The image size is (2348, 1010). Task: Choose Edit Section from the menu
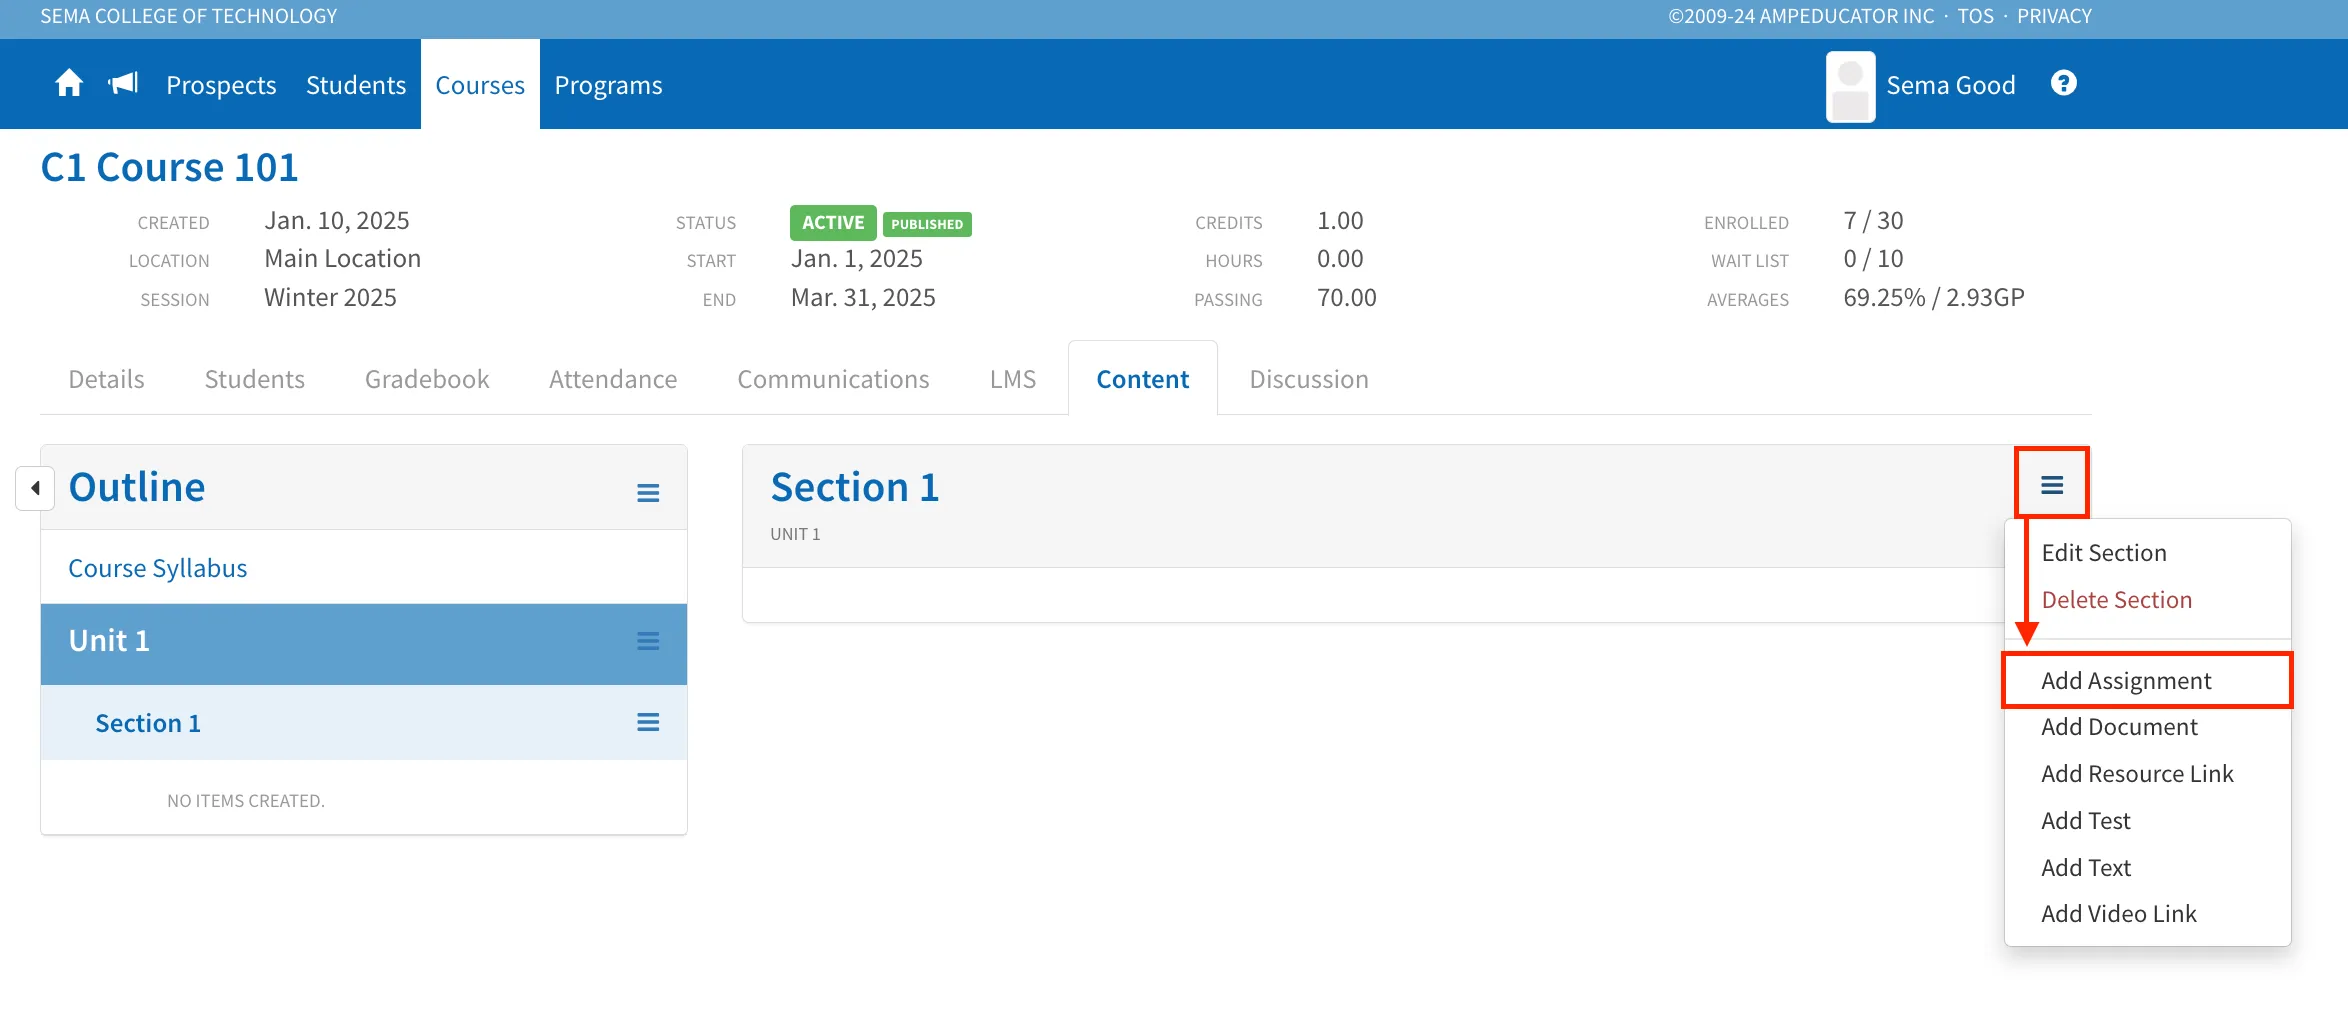pos(2103,553)
